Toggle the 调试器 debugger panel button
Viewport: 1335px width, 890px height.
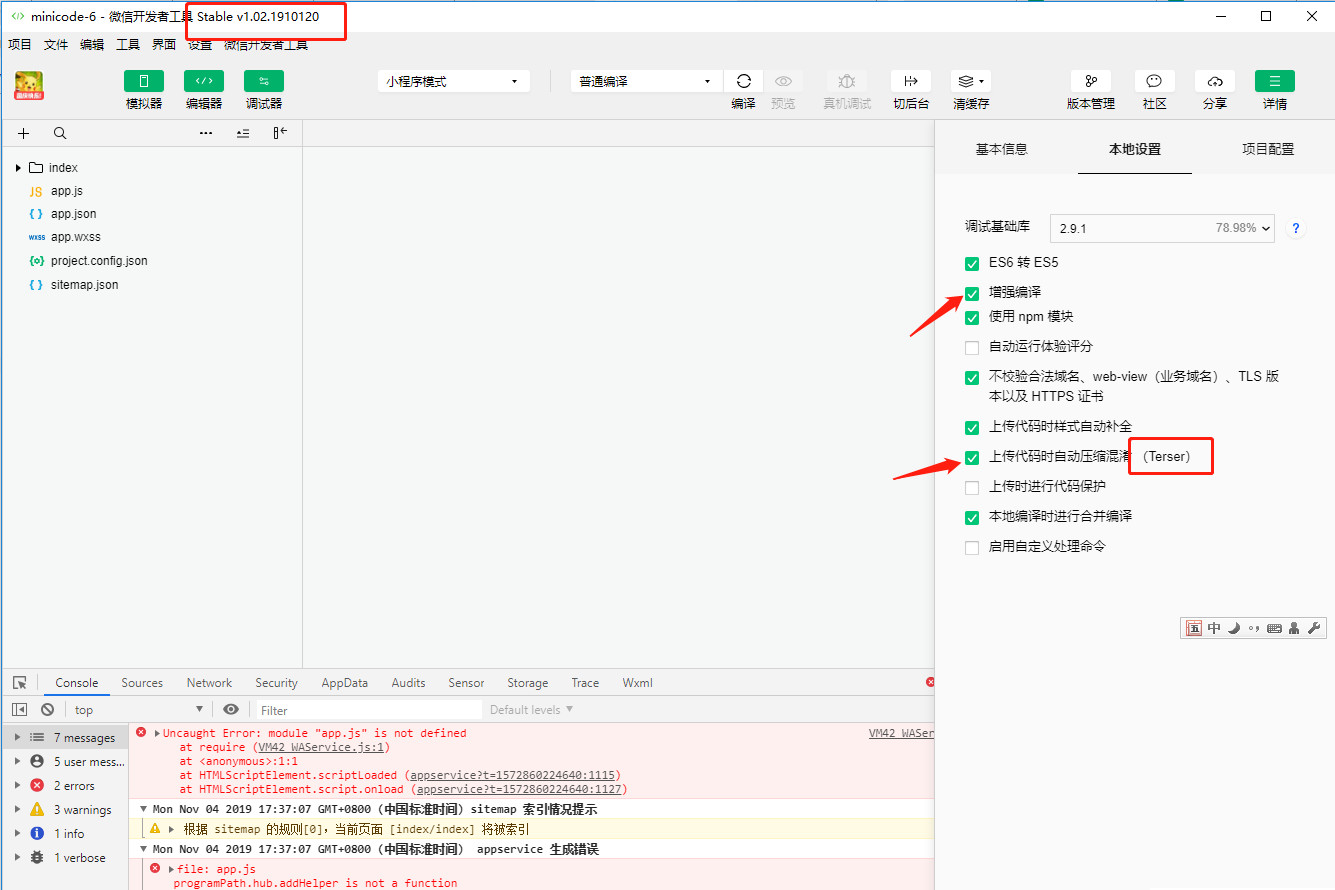[264, 81]
